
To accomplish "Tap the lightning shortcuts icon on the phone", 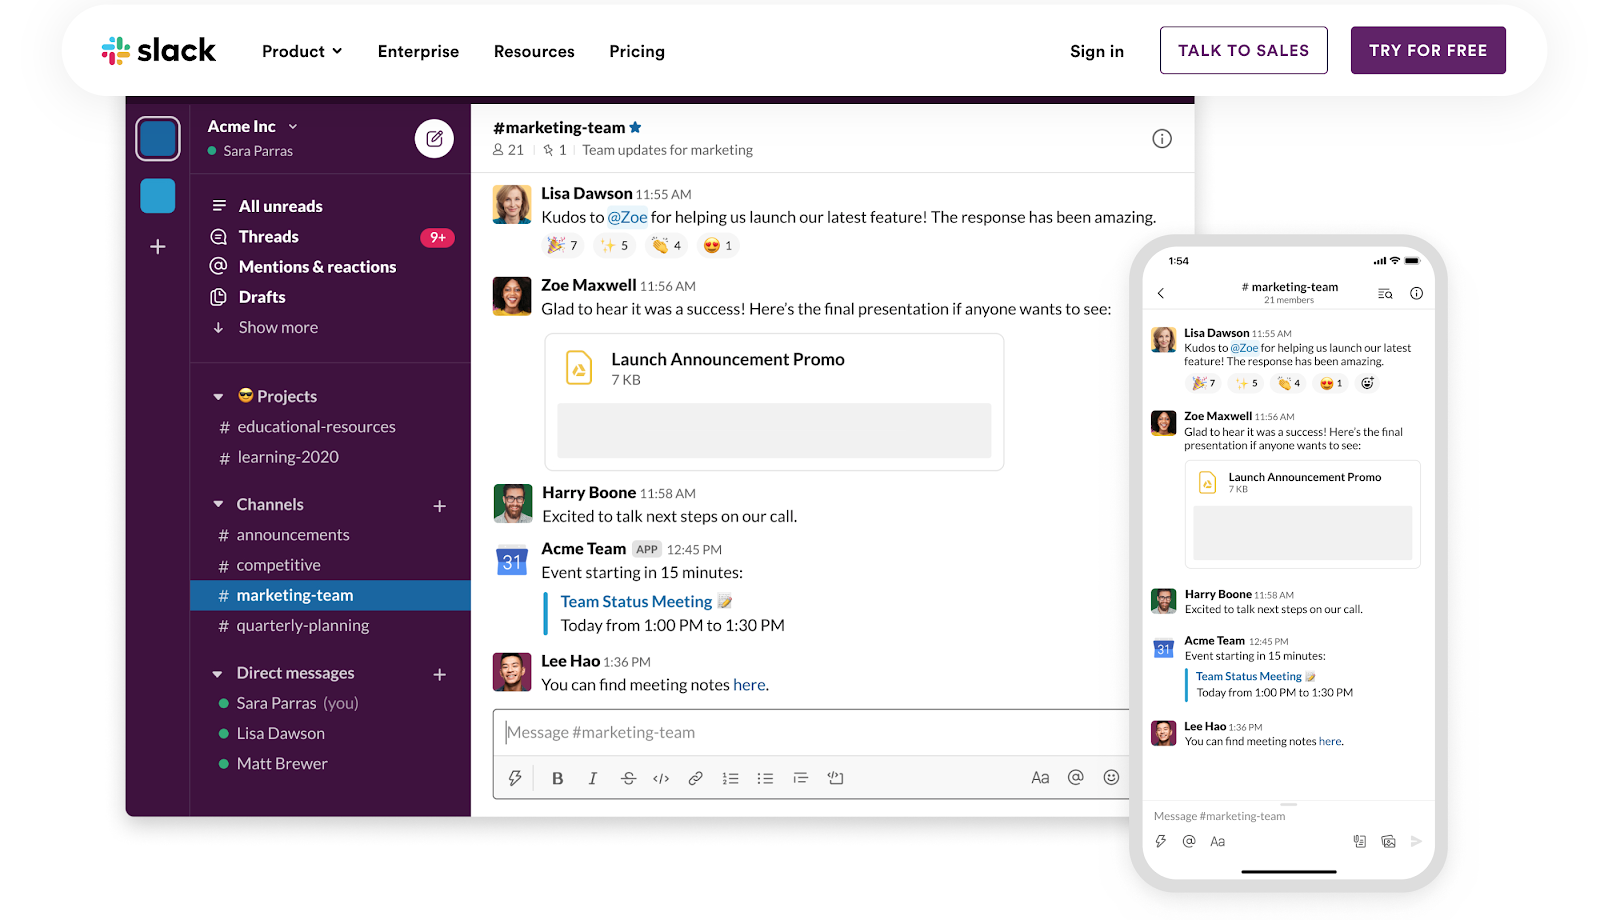I will pyautogui.click(x=1161, y=841).
